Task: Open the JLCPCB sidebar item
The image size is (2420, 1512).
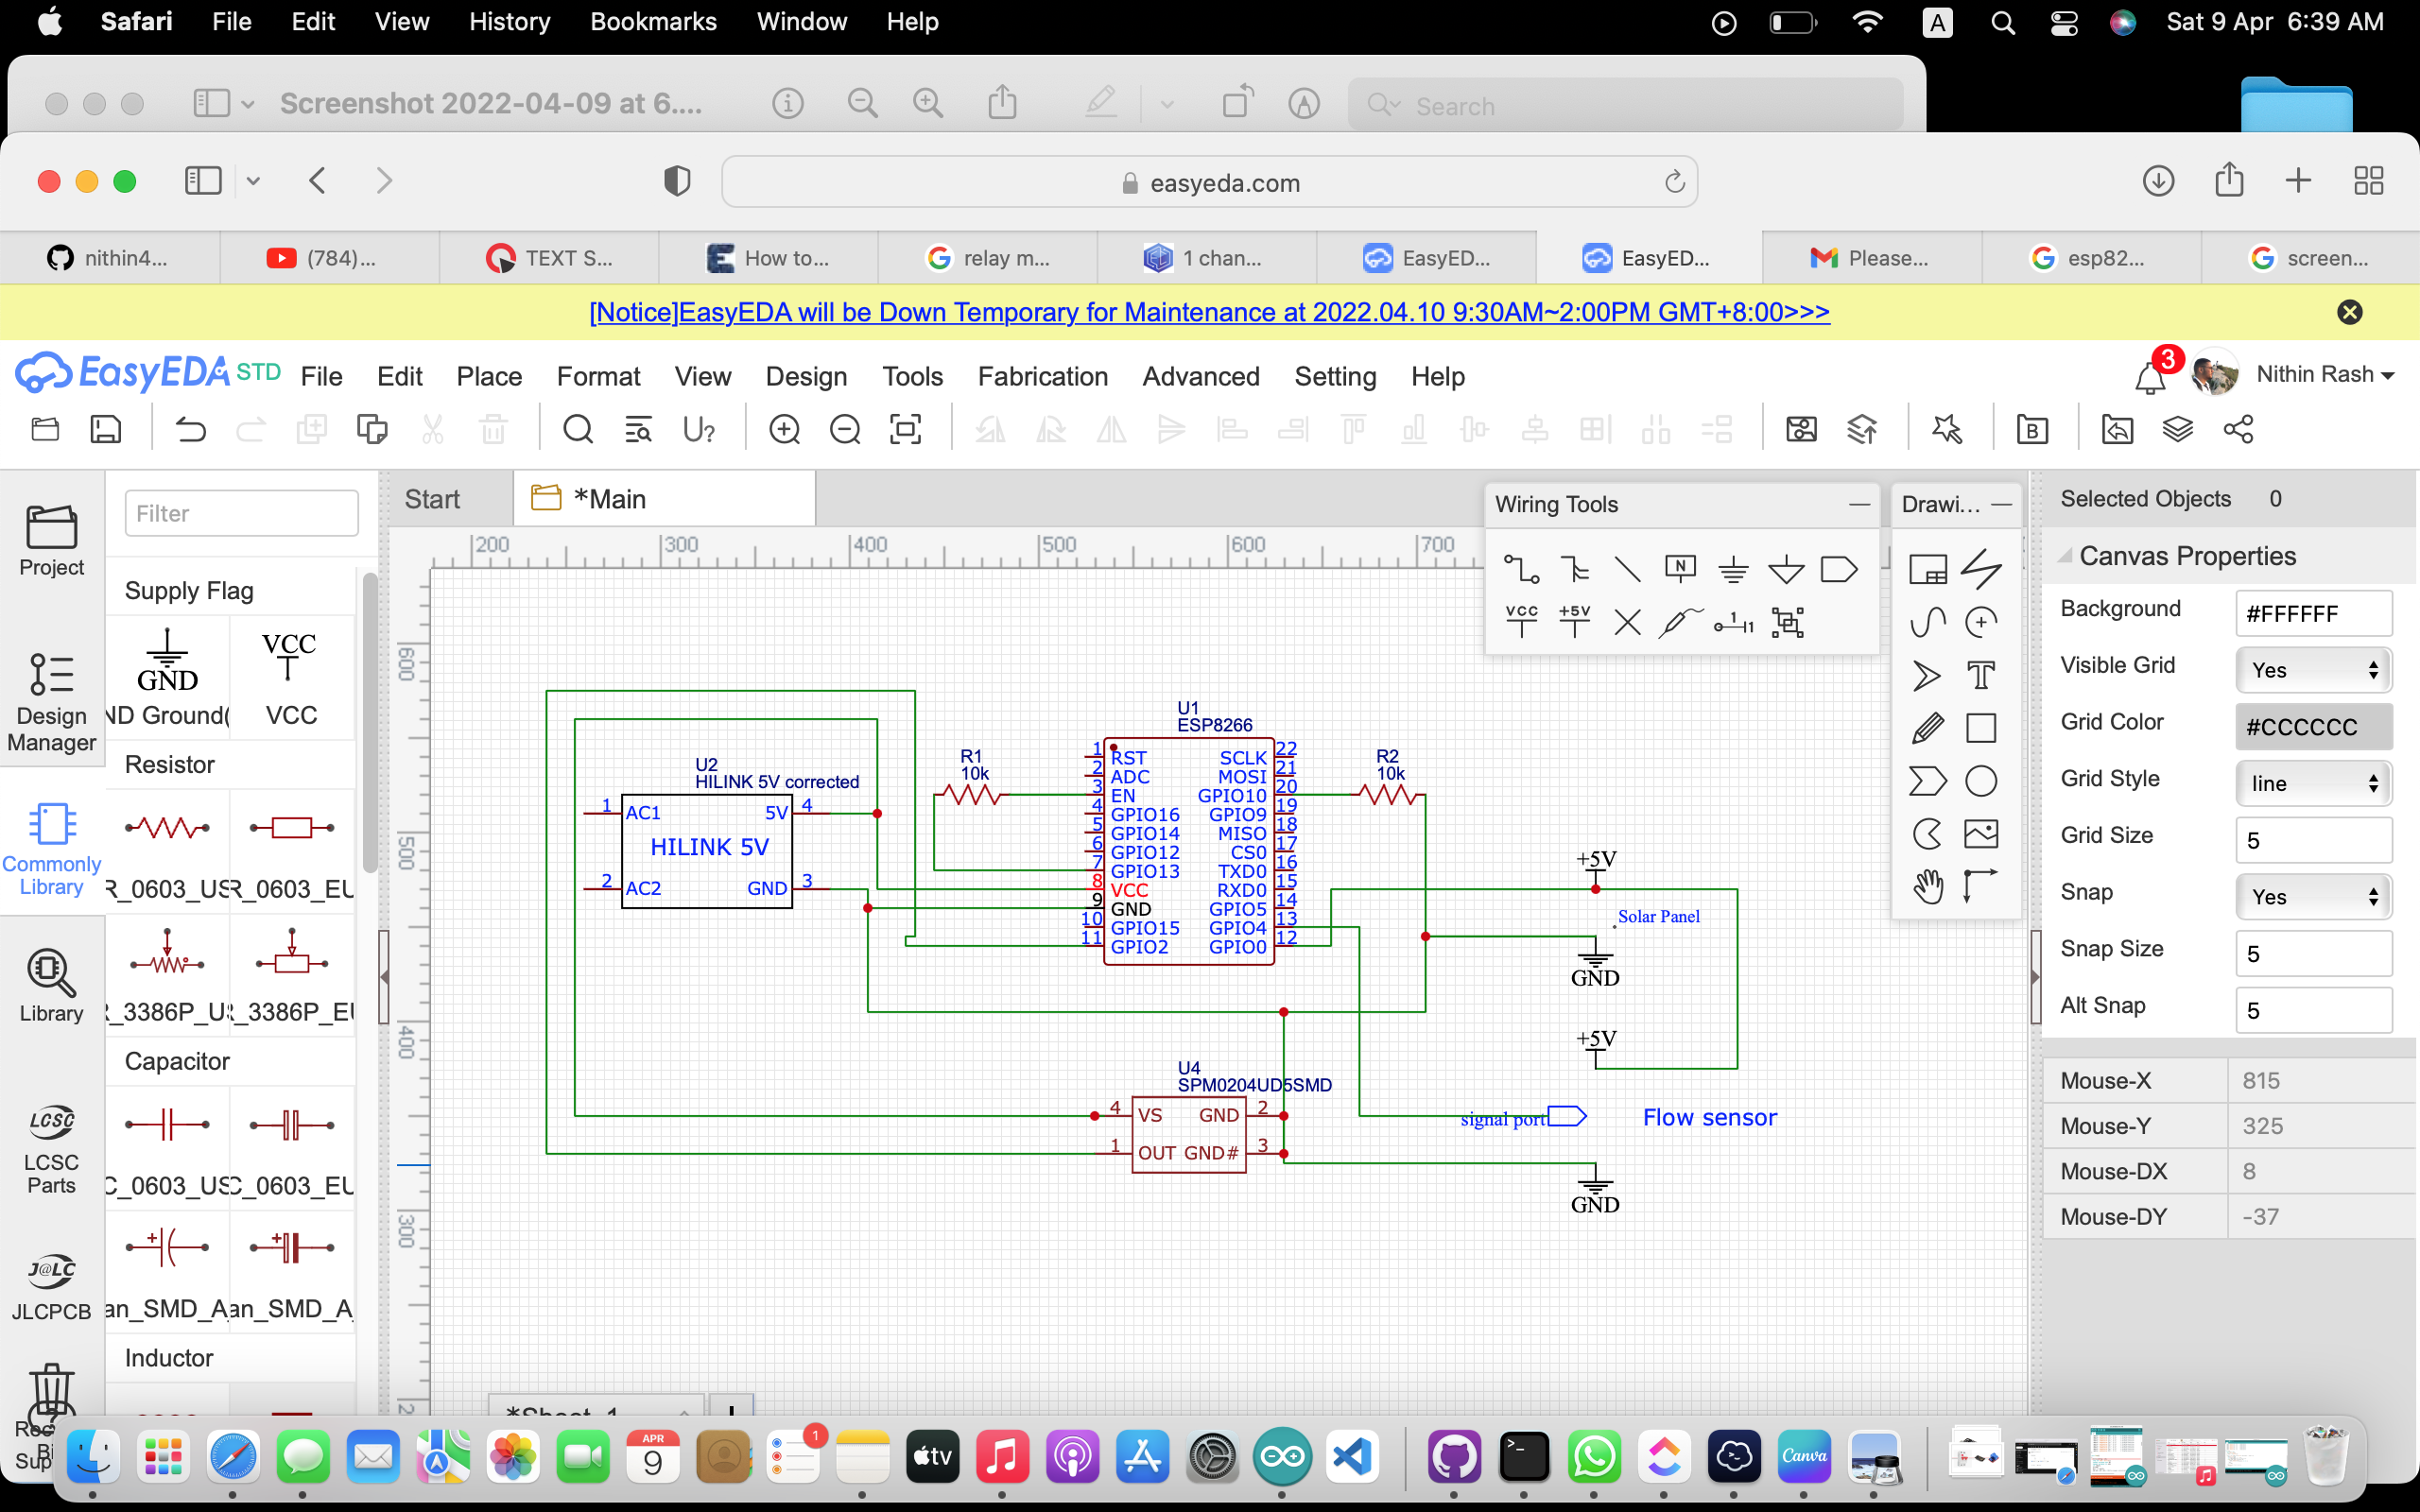Action: (x=51, y=1288)
